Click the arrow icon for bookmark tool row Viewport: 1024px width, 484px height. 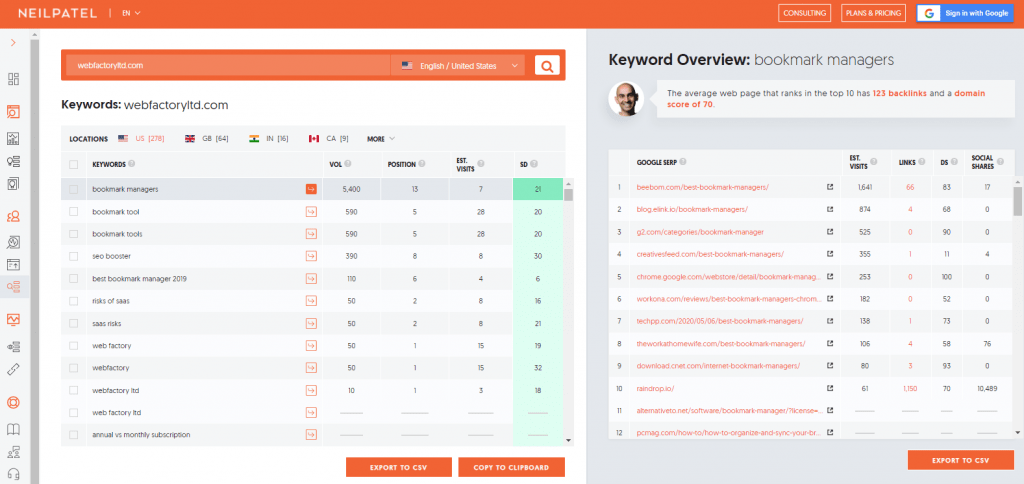(x=311, y=212)
